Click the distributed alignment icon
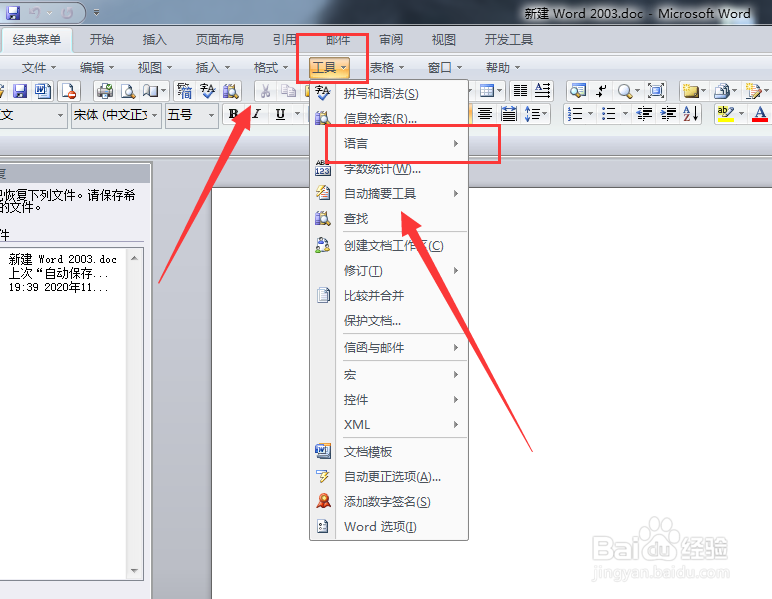Image resolution: width=772 pixels, height=599 pixels. point(509,114)
